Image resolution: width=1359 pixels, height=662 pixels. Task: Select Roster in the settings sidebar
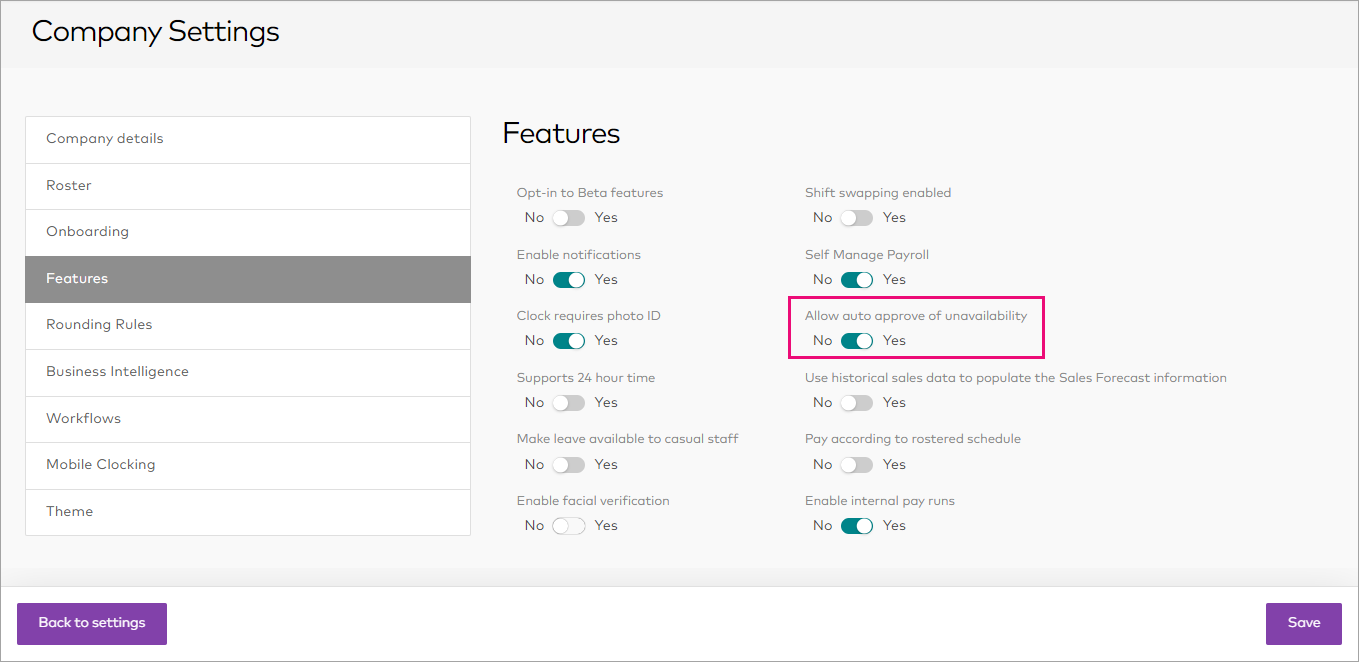click(247, 186)
